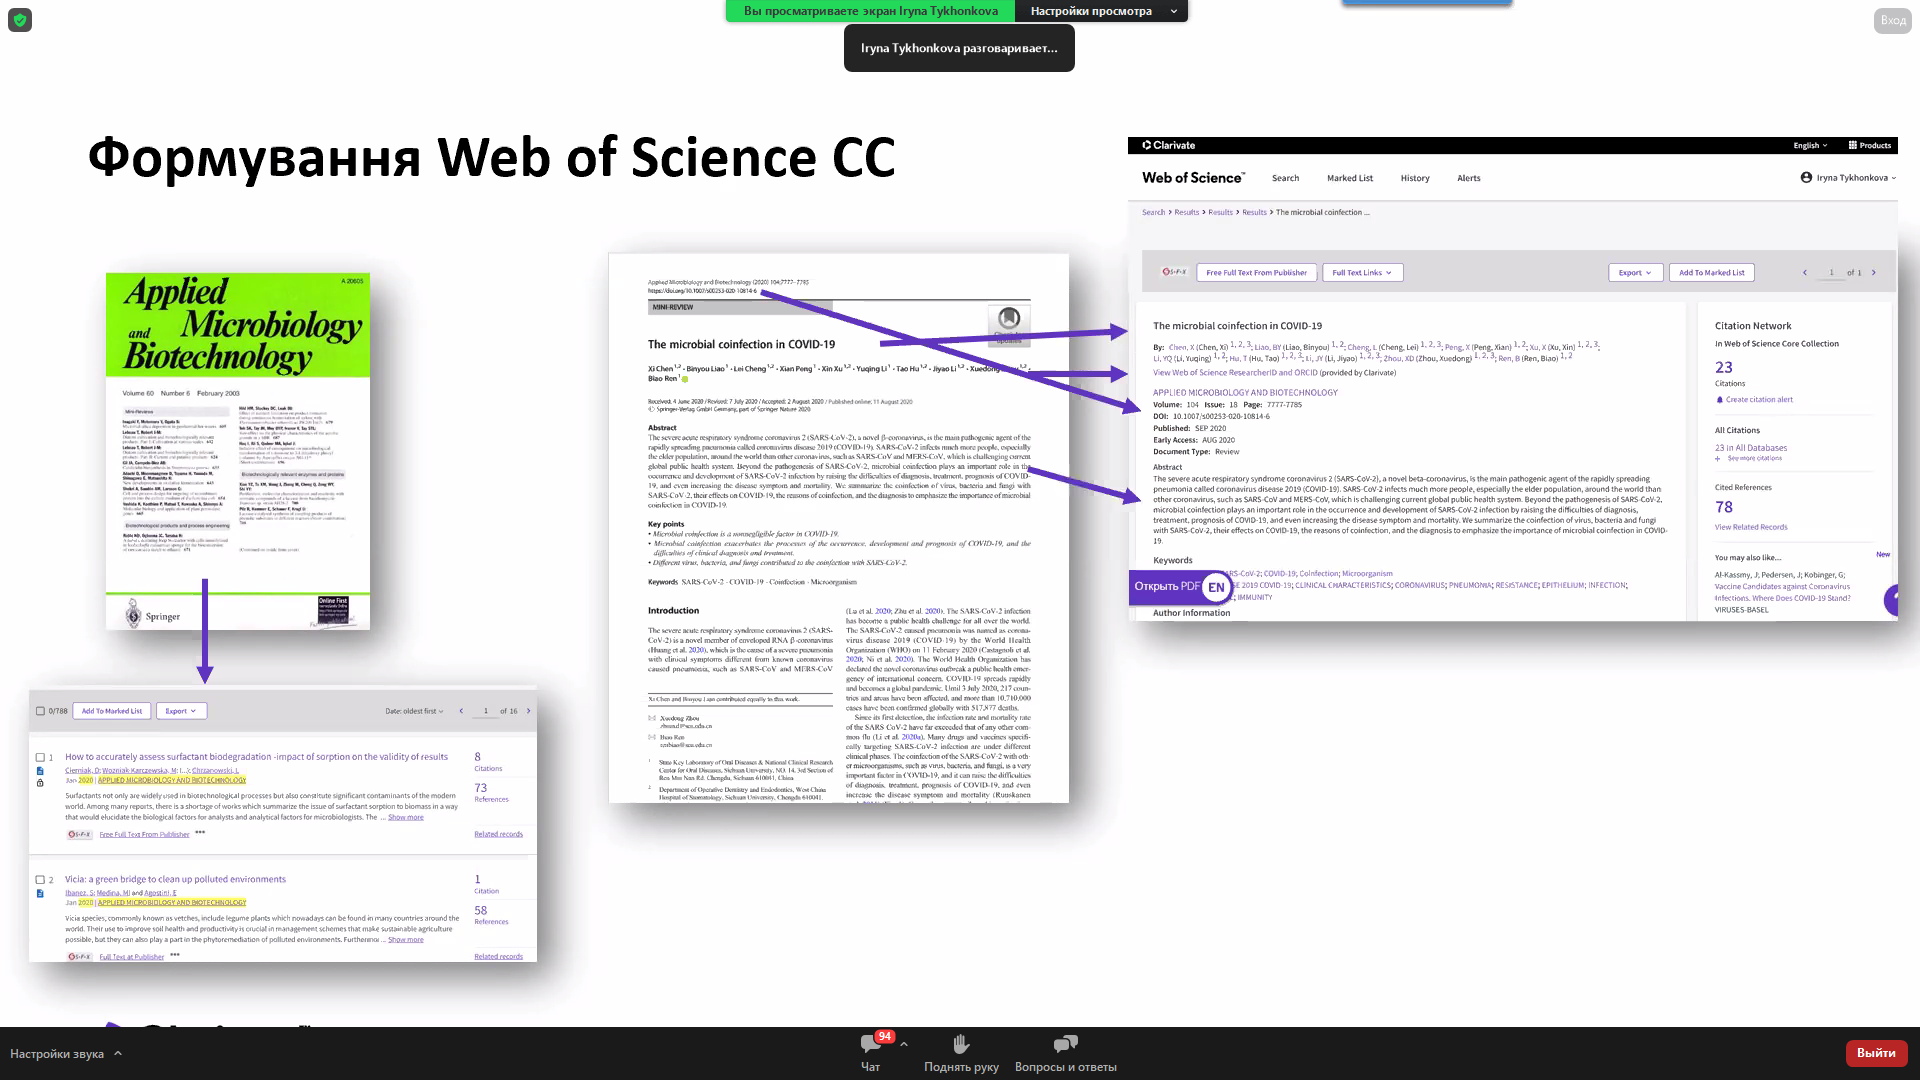Viewport: 1920px width, 1080px height.
Task: Click the COVID-19 article page thumbnail
Action: (839, 528)
